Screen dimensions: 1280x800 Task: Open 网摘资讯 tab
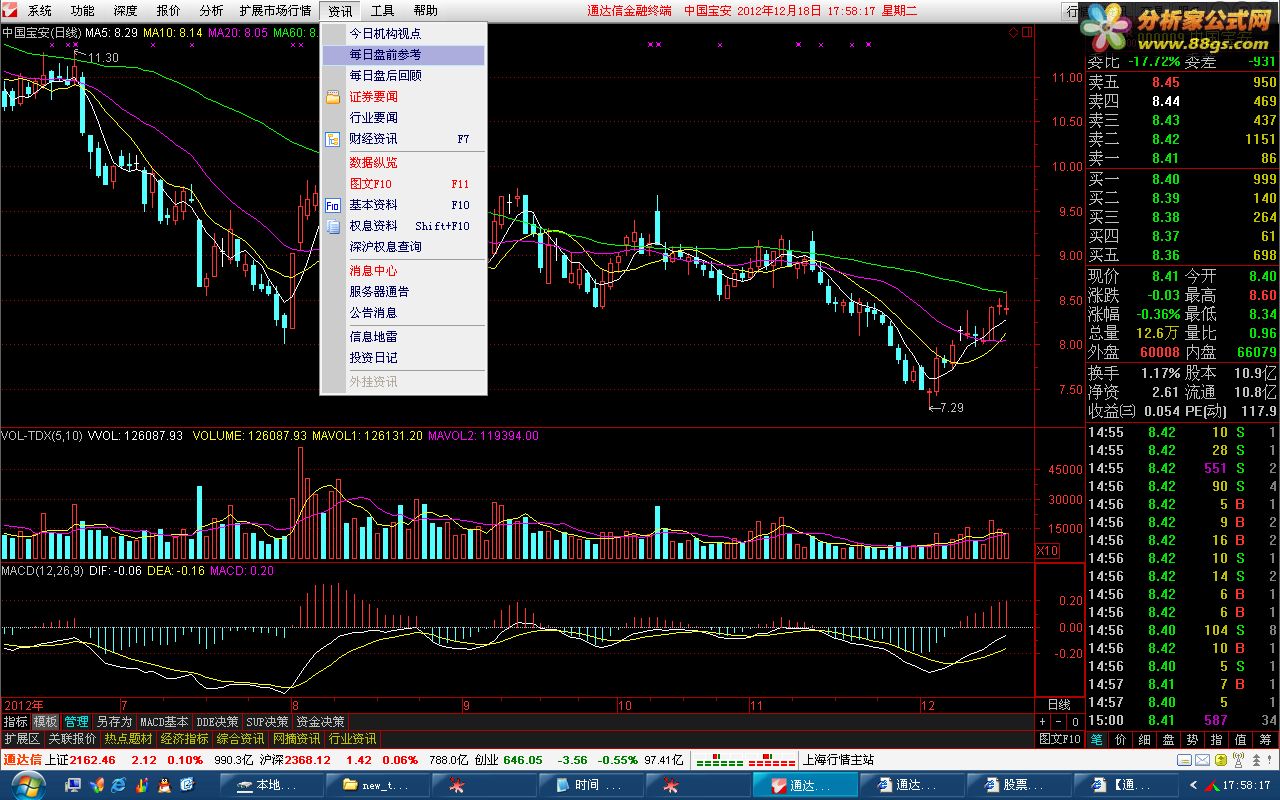pyautogui.click(x=296, y=739)
